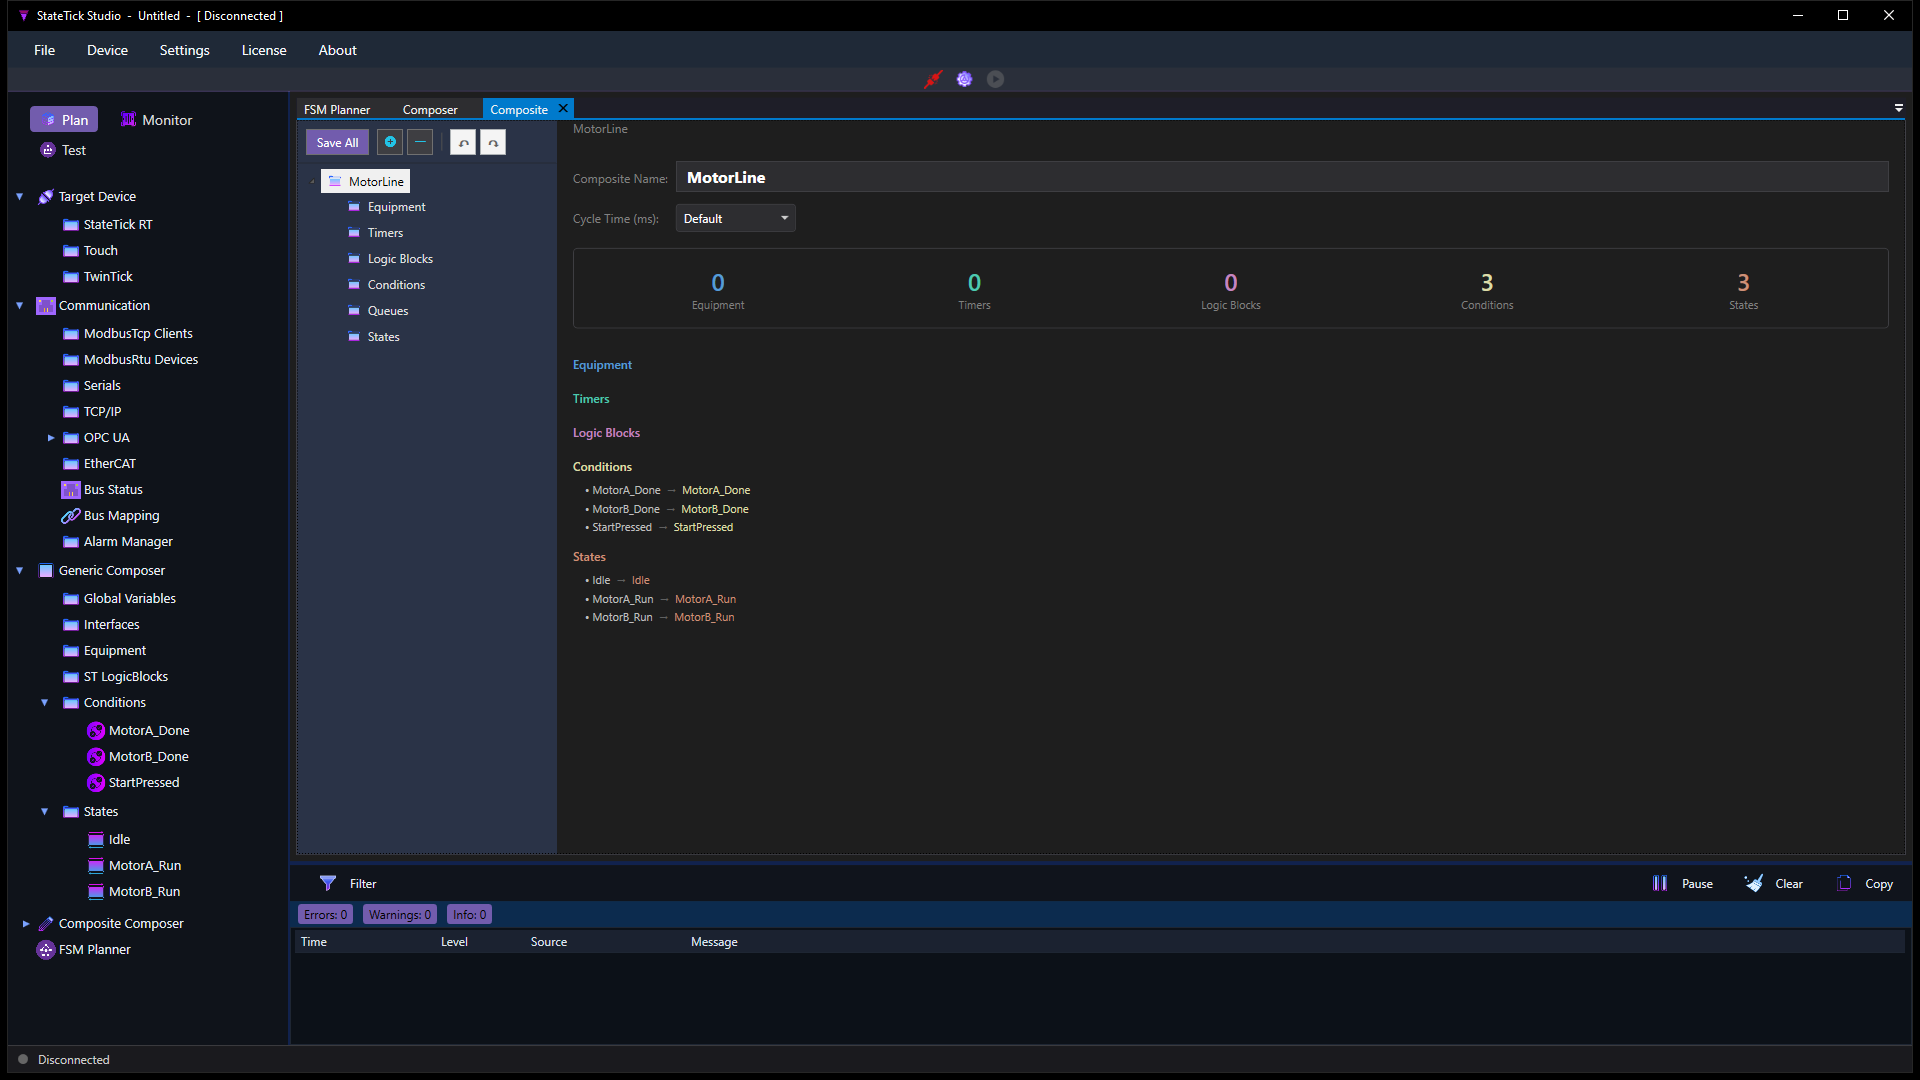This screenshot has width=1920, height=1080.
Task: Select MotorLine root in composite tree
Action: [x=366, y=181]
